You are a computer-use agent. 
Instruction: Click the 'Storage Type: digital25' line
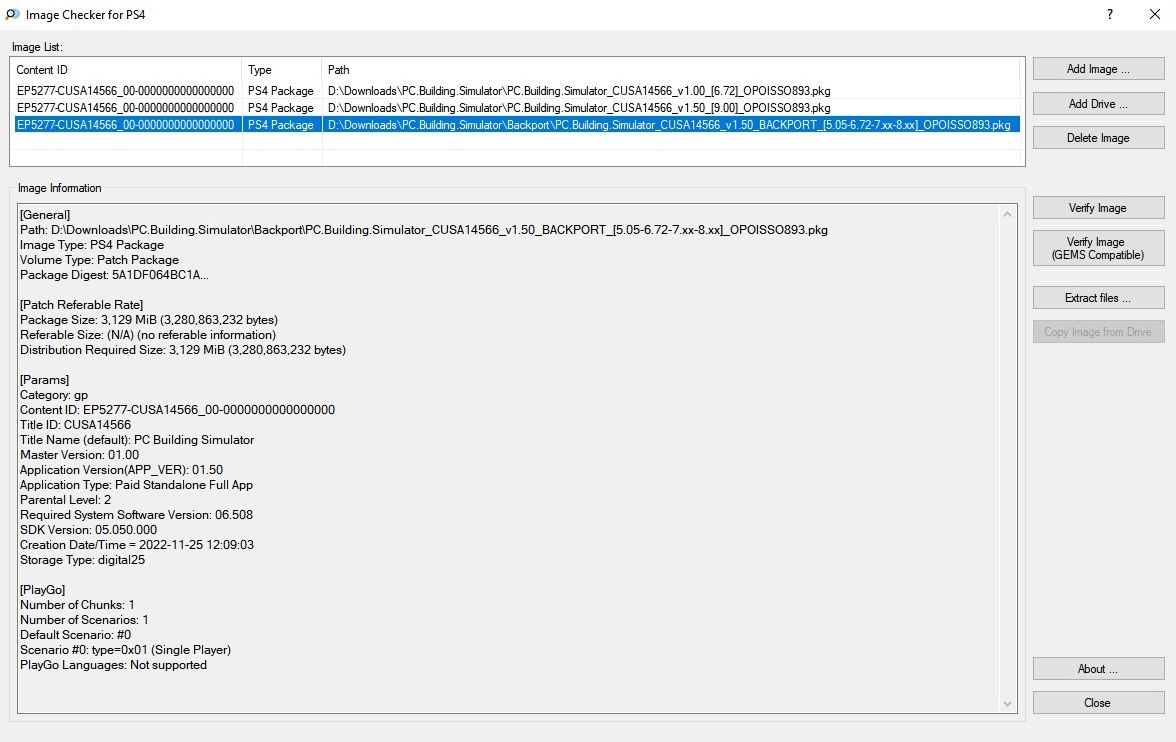pos(82,560)
